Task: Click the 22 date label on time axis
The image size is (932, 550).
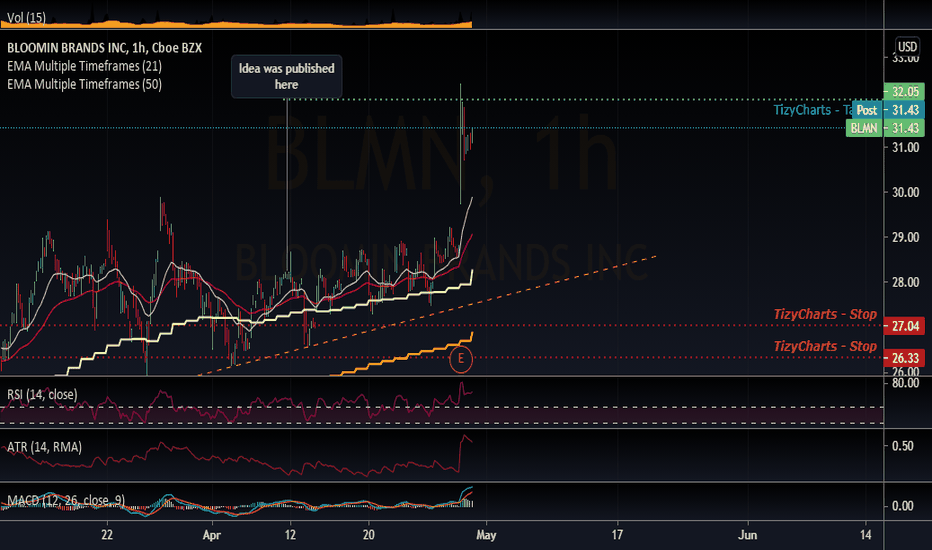Action: [107, 535]
